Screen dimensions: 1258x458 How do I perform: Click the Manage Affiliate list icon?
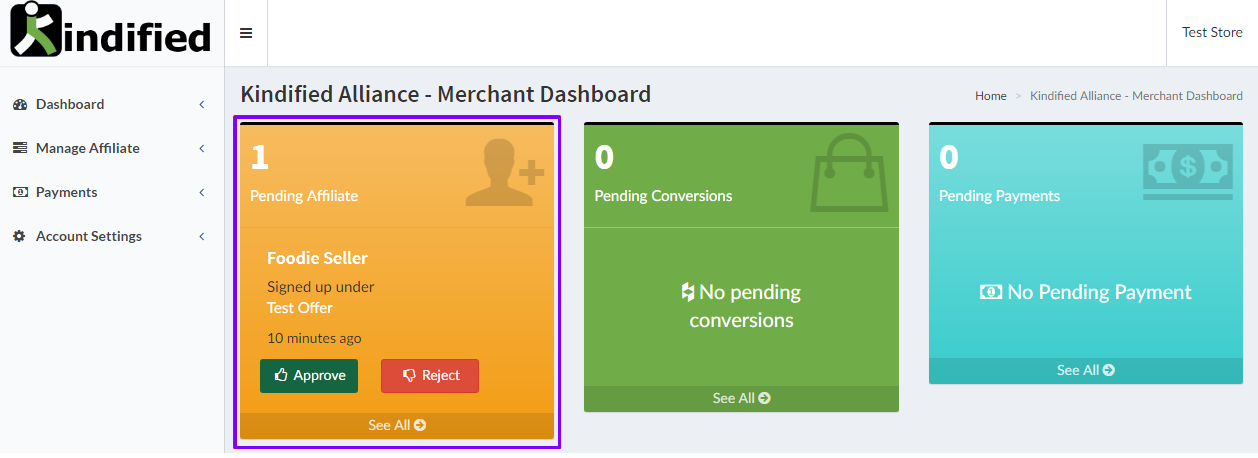[x=19, y=148]
